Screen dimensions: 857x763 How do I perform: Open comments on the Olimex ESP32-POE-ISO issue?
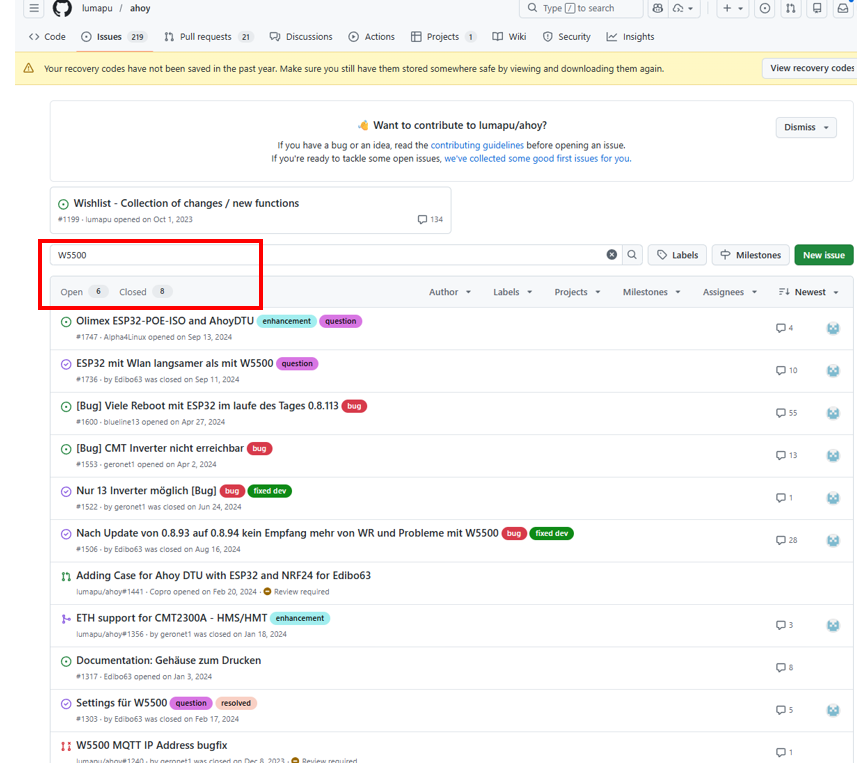pos(784,328)
